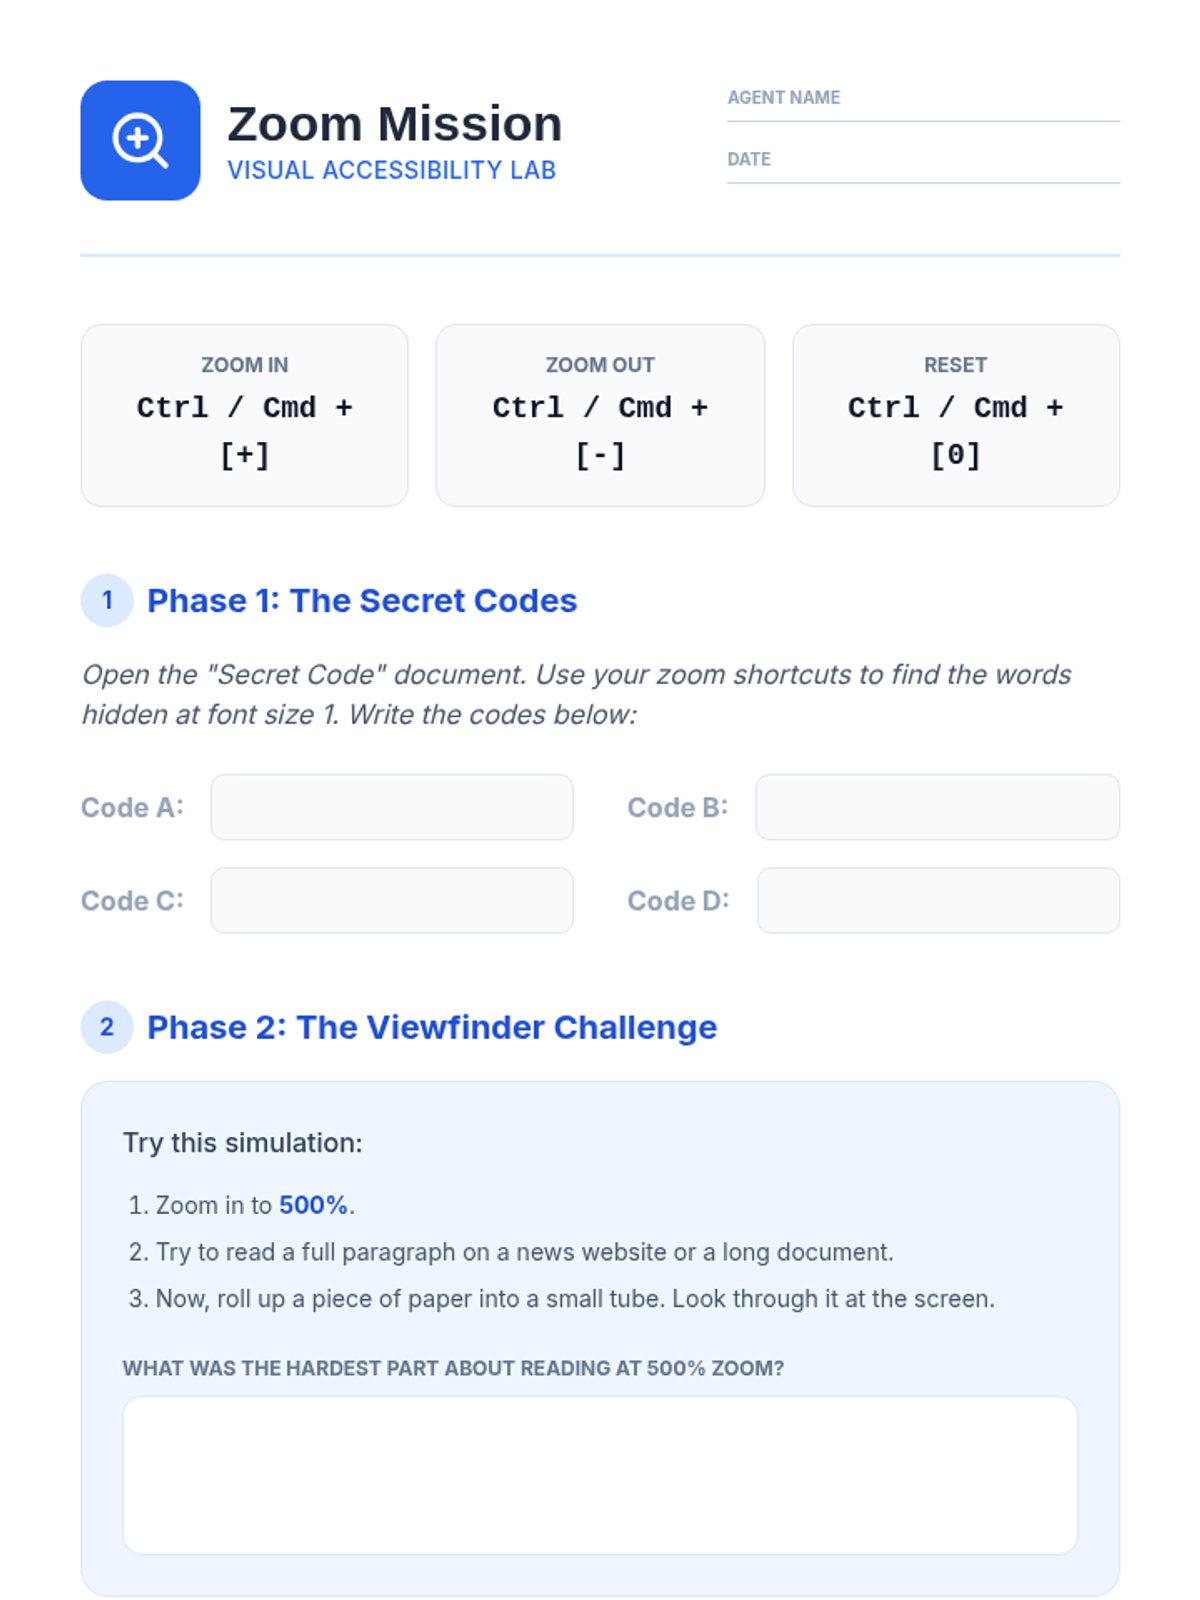Click the Zoom Mission title
Screen dimensions: 1200x1600
pos(394,124)
